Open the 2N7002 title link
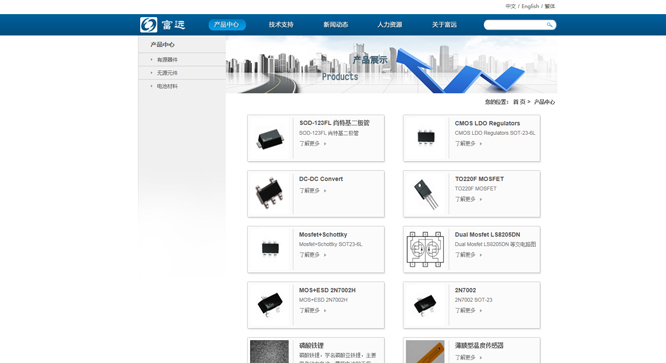Screen dimensions: 666x363 [465, 290]
